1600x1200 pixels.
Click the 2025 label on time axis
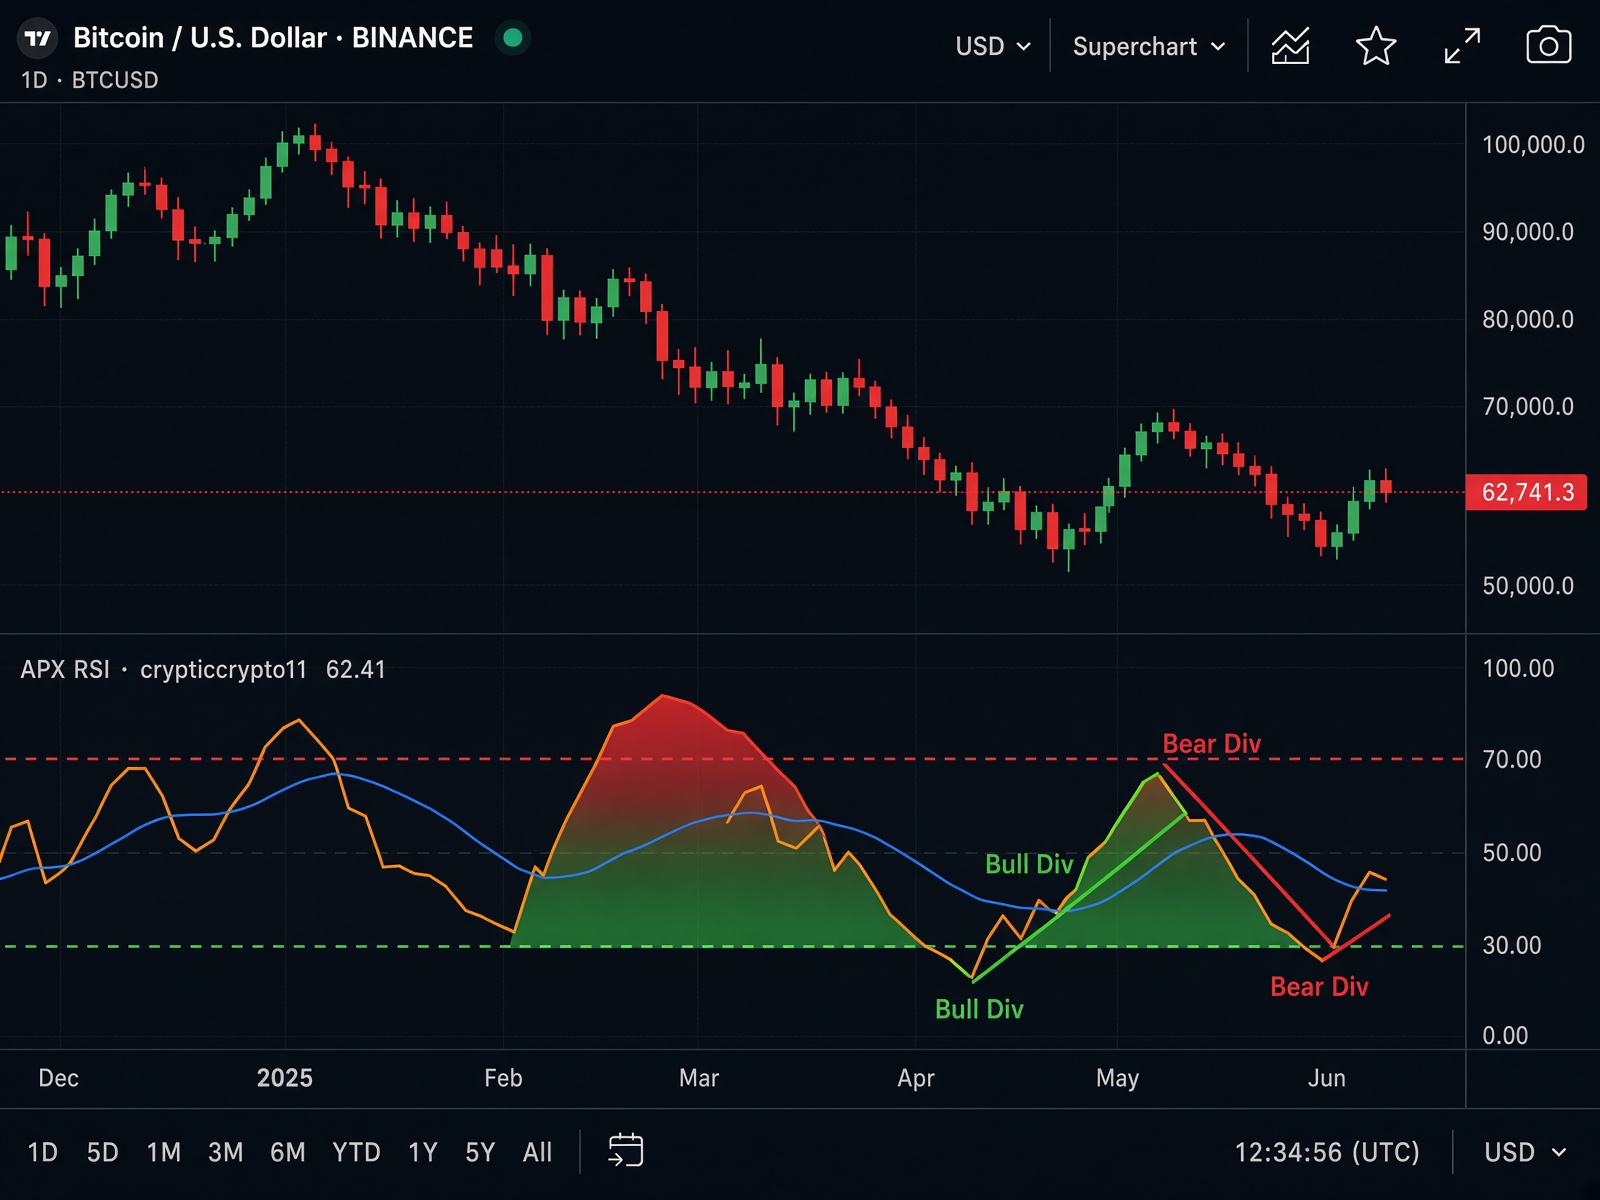click(x=285, y=1078)
